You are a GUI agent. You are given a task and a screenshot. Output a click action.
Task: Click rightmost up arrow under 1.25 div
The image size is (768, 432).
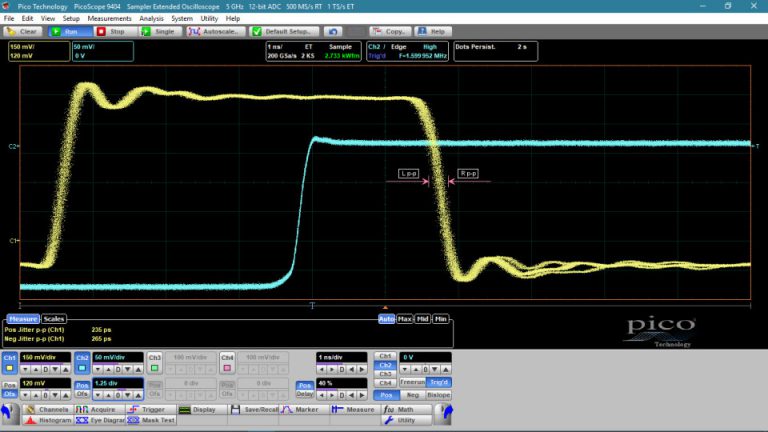click(x=138, y=395)
